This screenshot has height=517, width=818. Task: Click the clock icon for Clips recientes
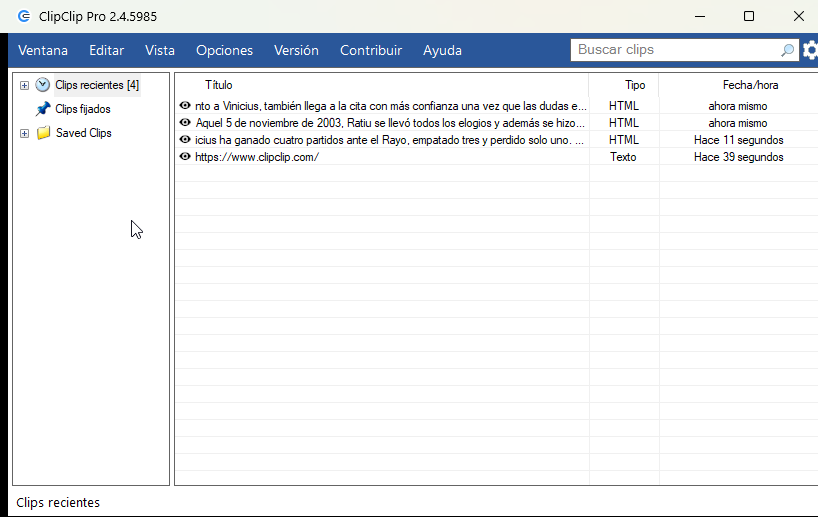(42, 85)
